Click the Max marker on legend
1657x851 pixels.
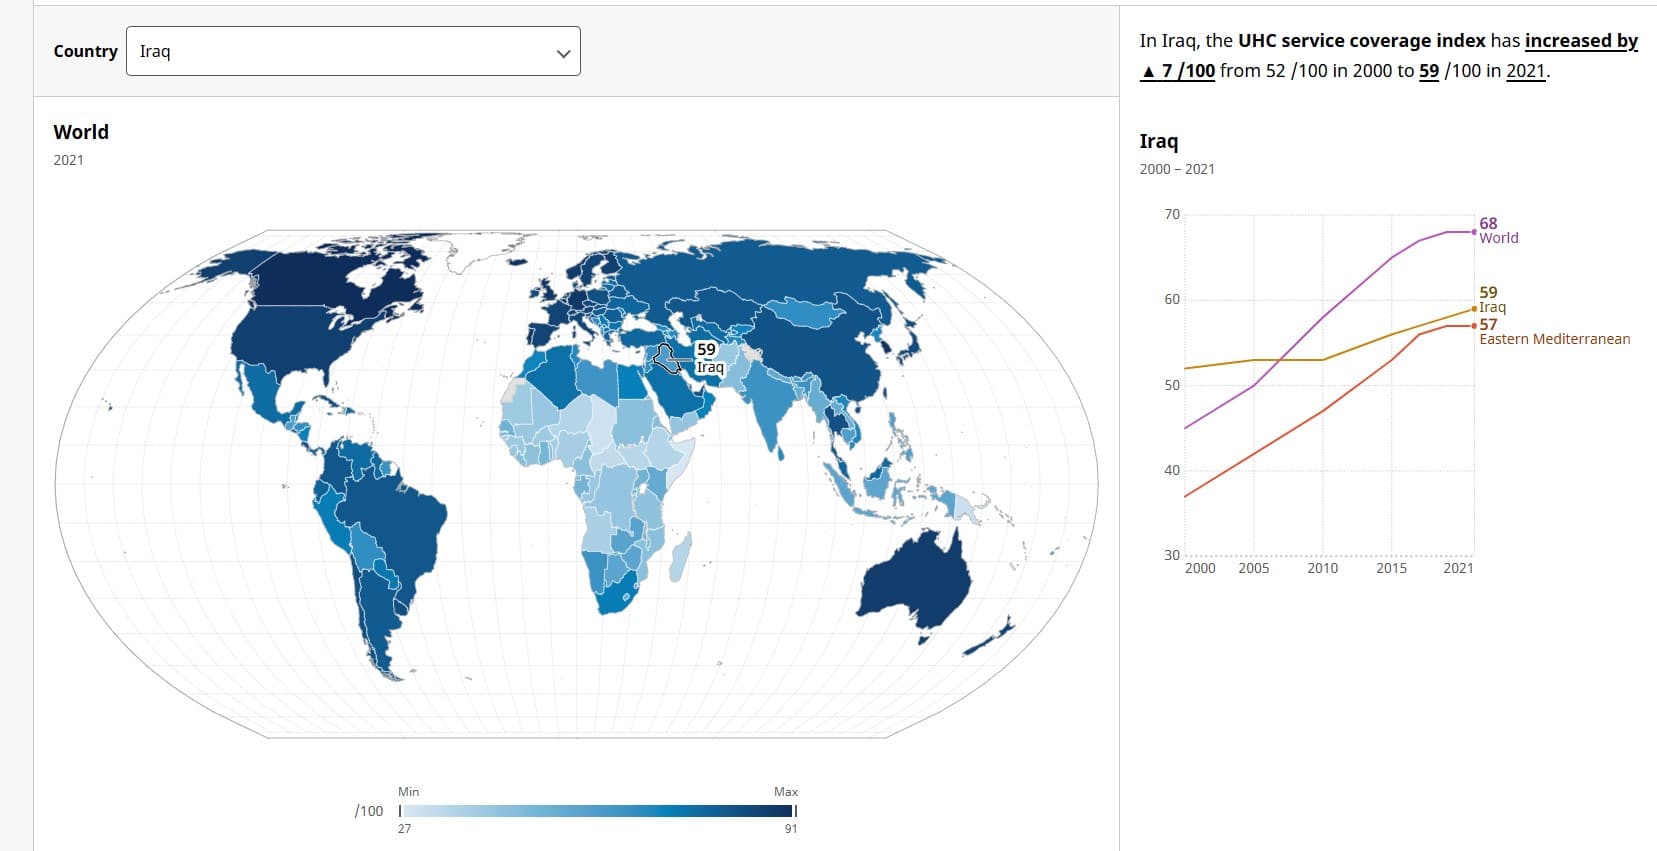point(795,811)
